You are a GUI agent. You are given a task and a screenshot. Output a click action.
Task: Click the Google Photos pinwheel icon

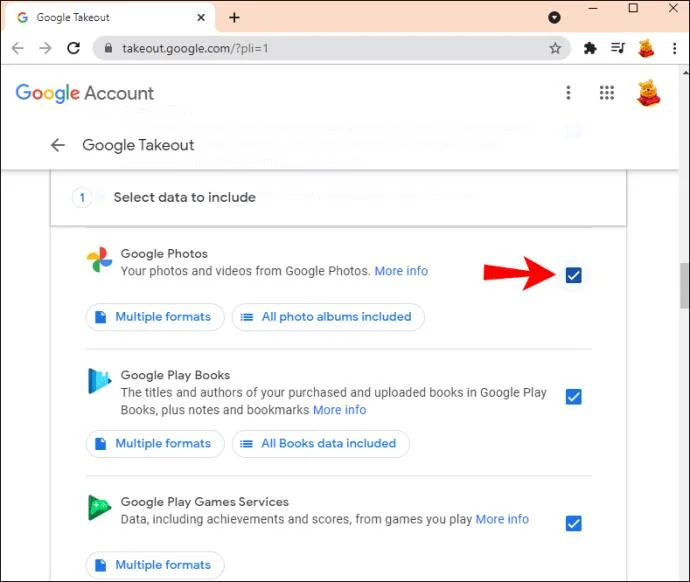coord(99,260)
